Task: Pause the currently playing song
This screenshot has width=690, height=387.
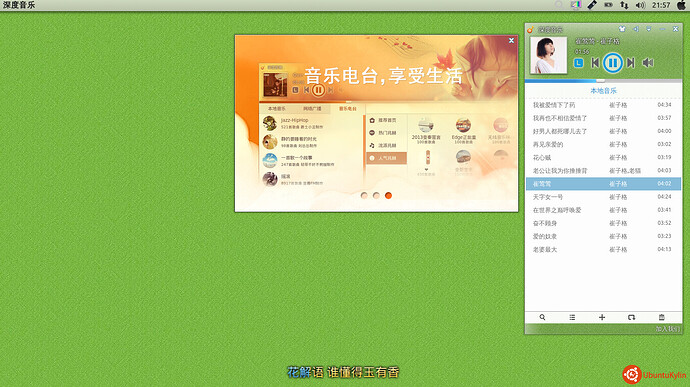Action: (x=612, y=63)
